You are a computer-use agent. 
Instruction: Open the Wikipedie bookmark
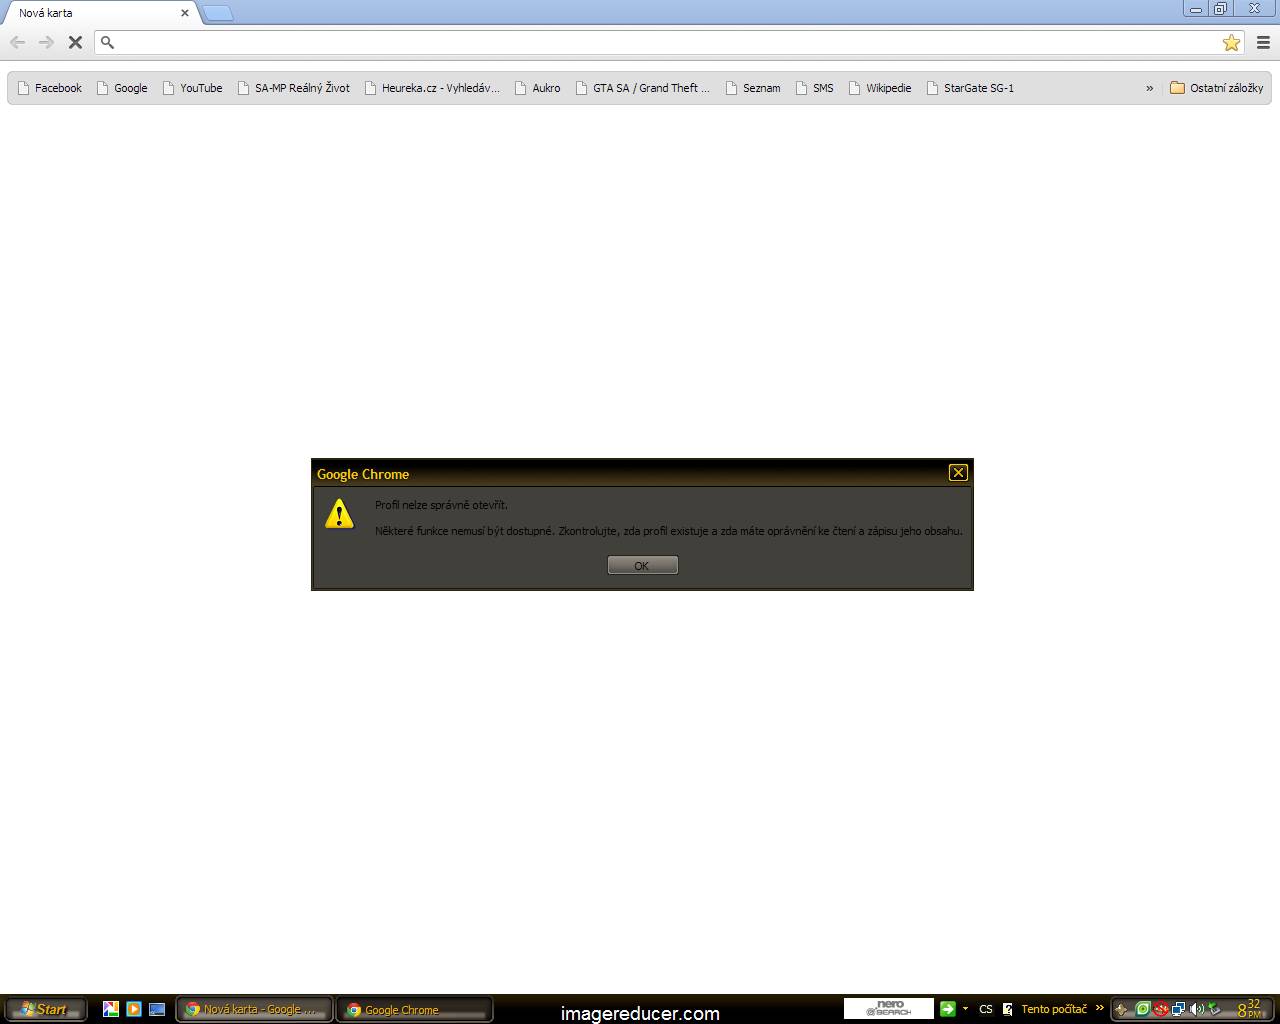(880, 88)
